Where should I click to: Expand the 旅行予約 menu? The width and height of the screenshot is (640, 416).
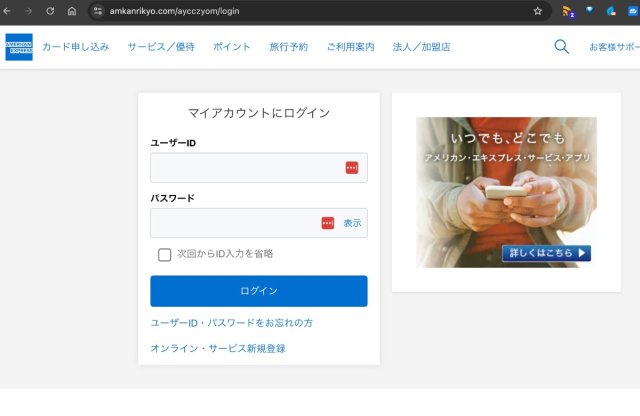289,47
